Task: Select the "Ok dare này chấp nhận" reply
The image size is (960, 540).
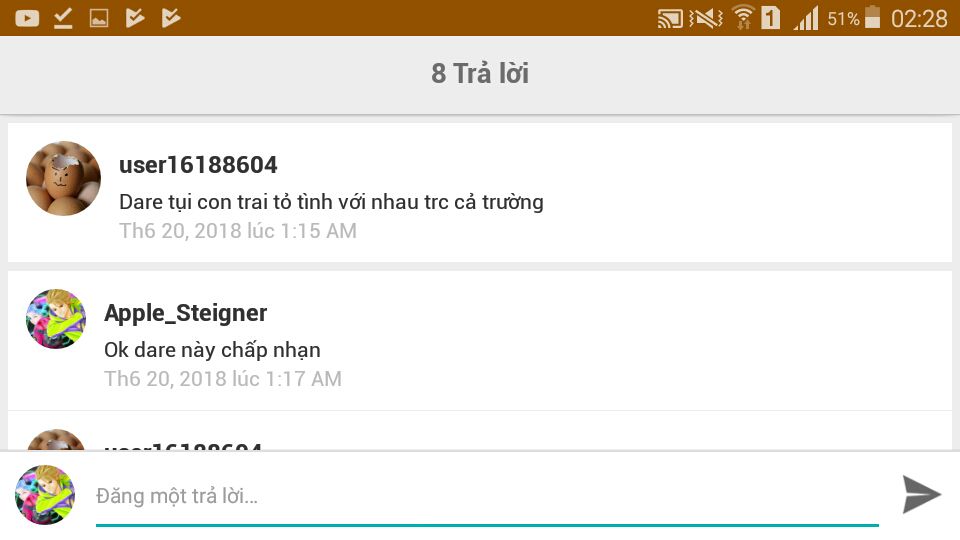Action: 212,350
